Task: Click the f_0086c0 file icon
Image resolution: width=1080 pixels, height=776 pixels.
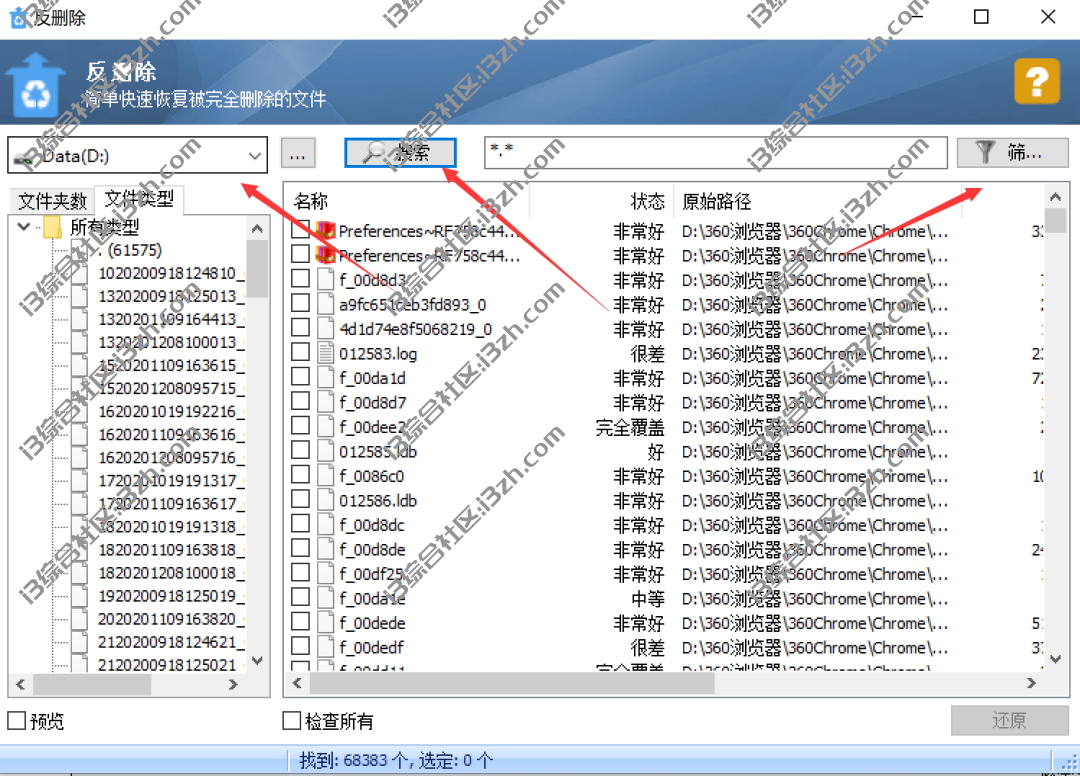Action: 325,475
